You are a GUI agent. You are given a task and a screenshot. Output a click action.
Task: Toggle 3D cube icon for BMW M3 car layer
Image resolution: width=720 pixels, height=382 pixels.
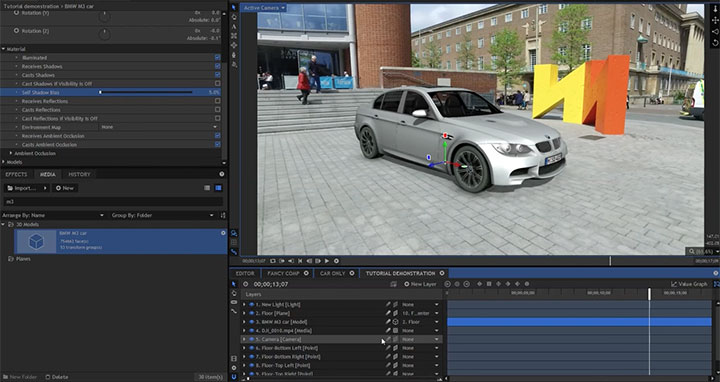395,322
